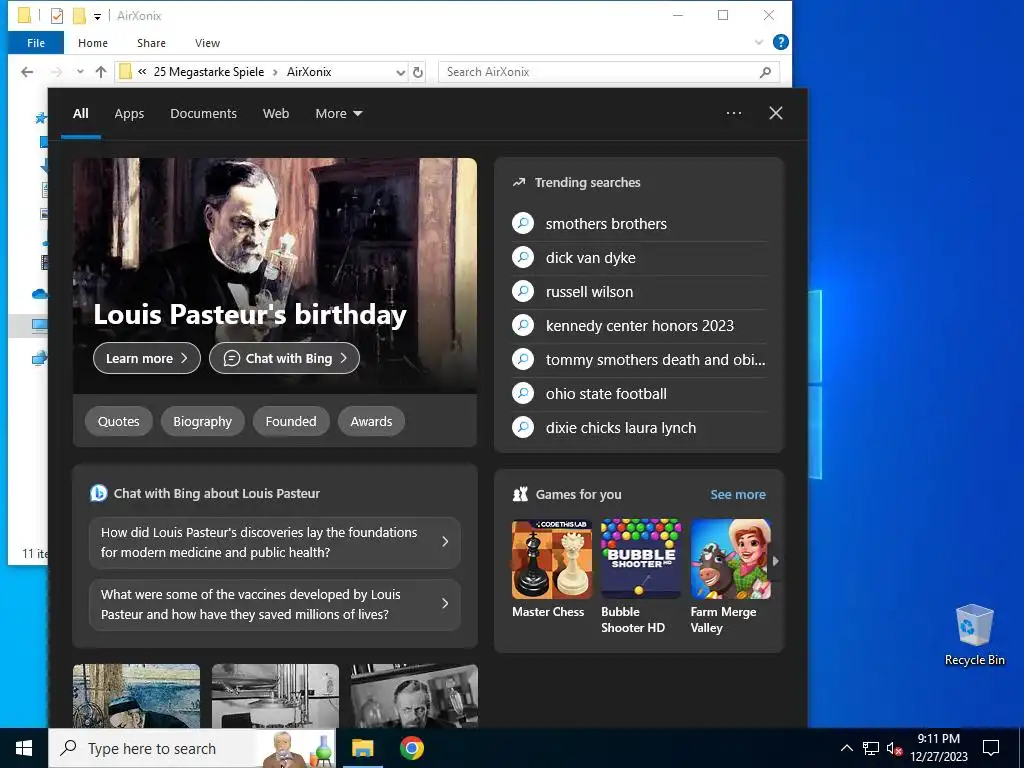Show hidden system tray icons
Viewport: 1024px width, 768px height.
846,748
